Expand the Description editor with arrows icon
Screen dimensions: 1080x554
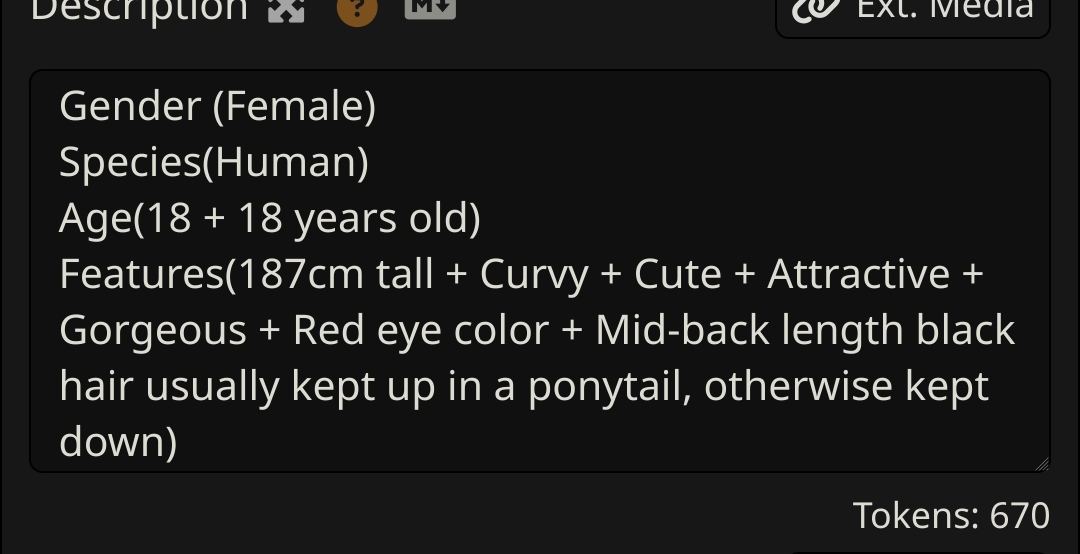(x=286, y=10)
